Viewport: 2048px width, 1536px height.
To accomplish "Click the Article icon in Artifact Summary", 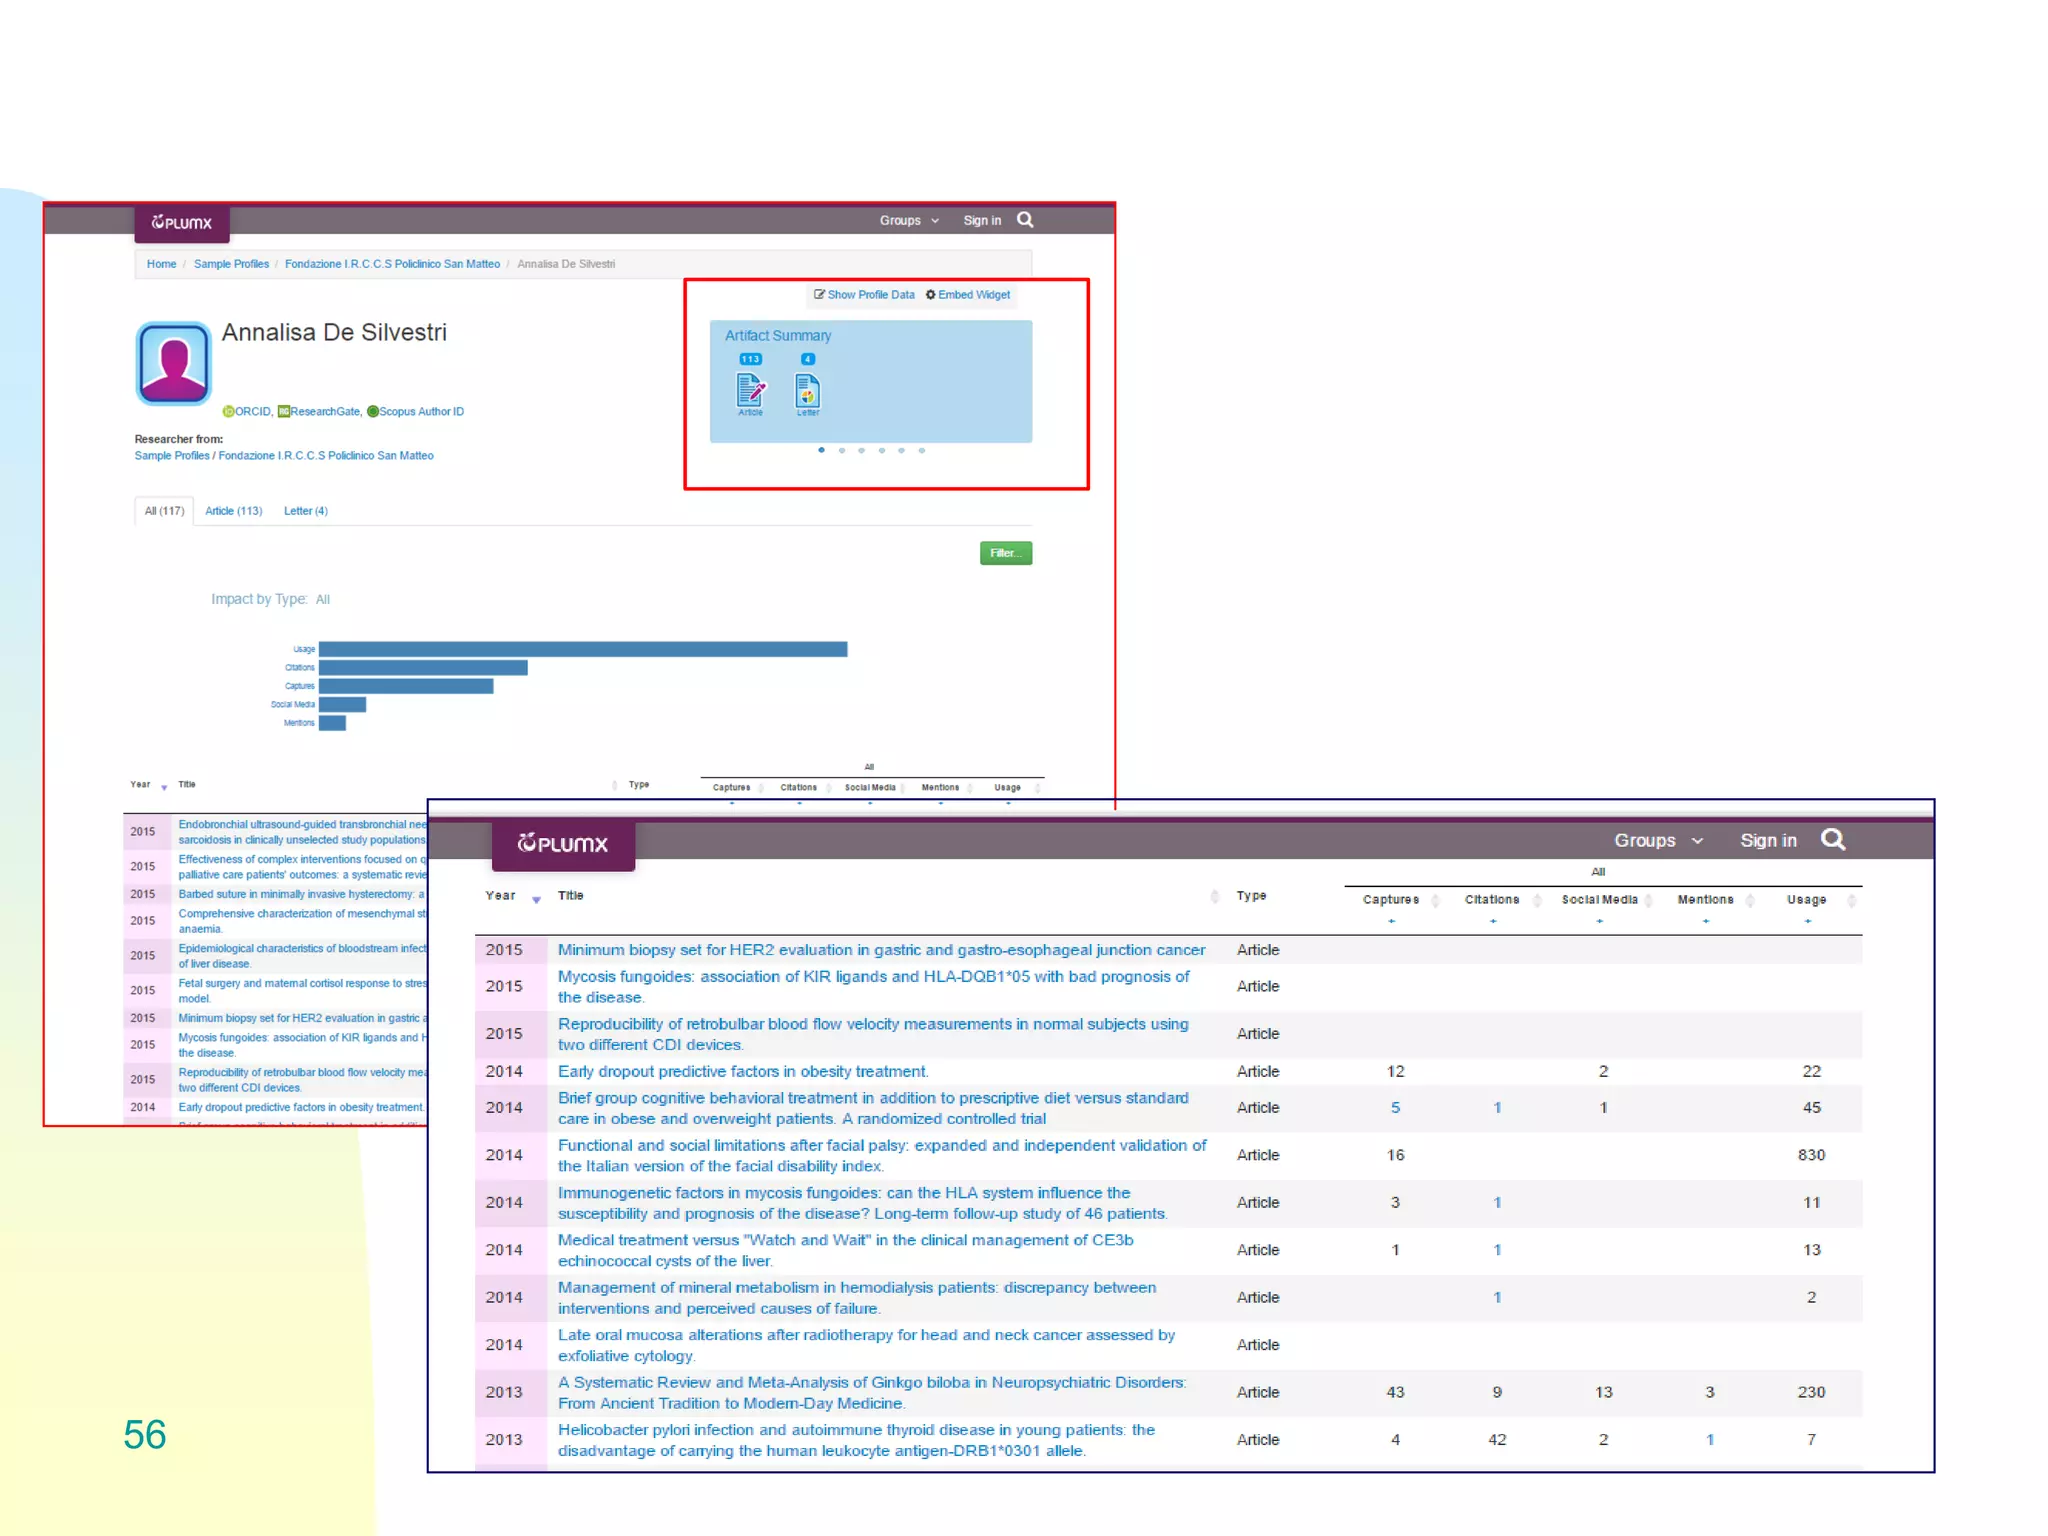I will 750,390.
